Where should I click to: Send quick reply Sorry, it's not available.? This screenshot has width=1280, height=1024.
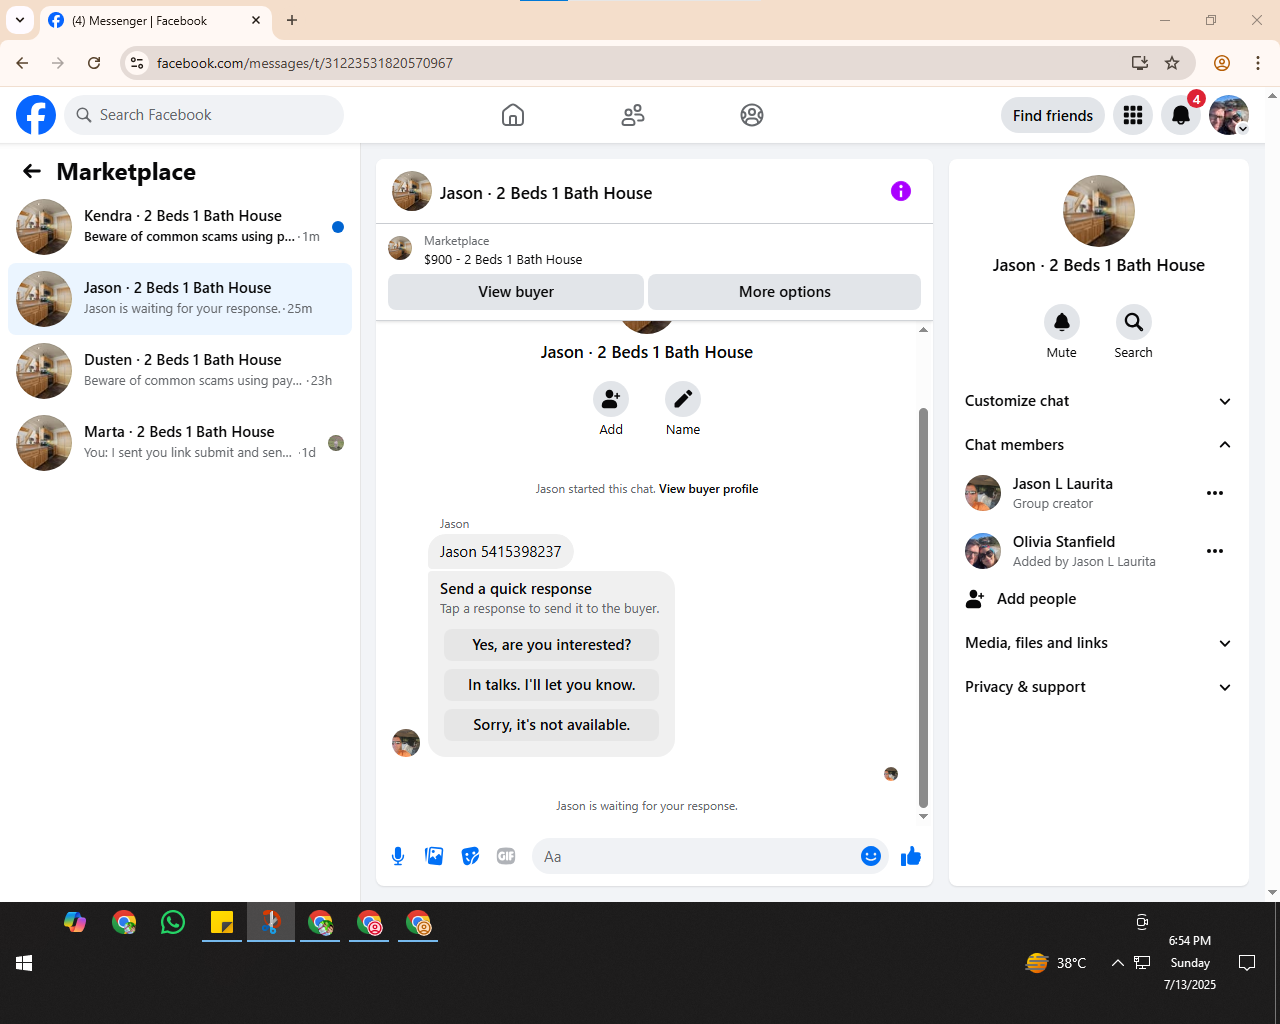tap(552, 725)
